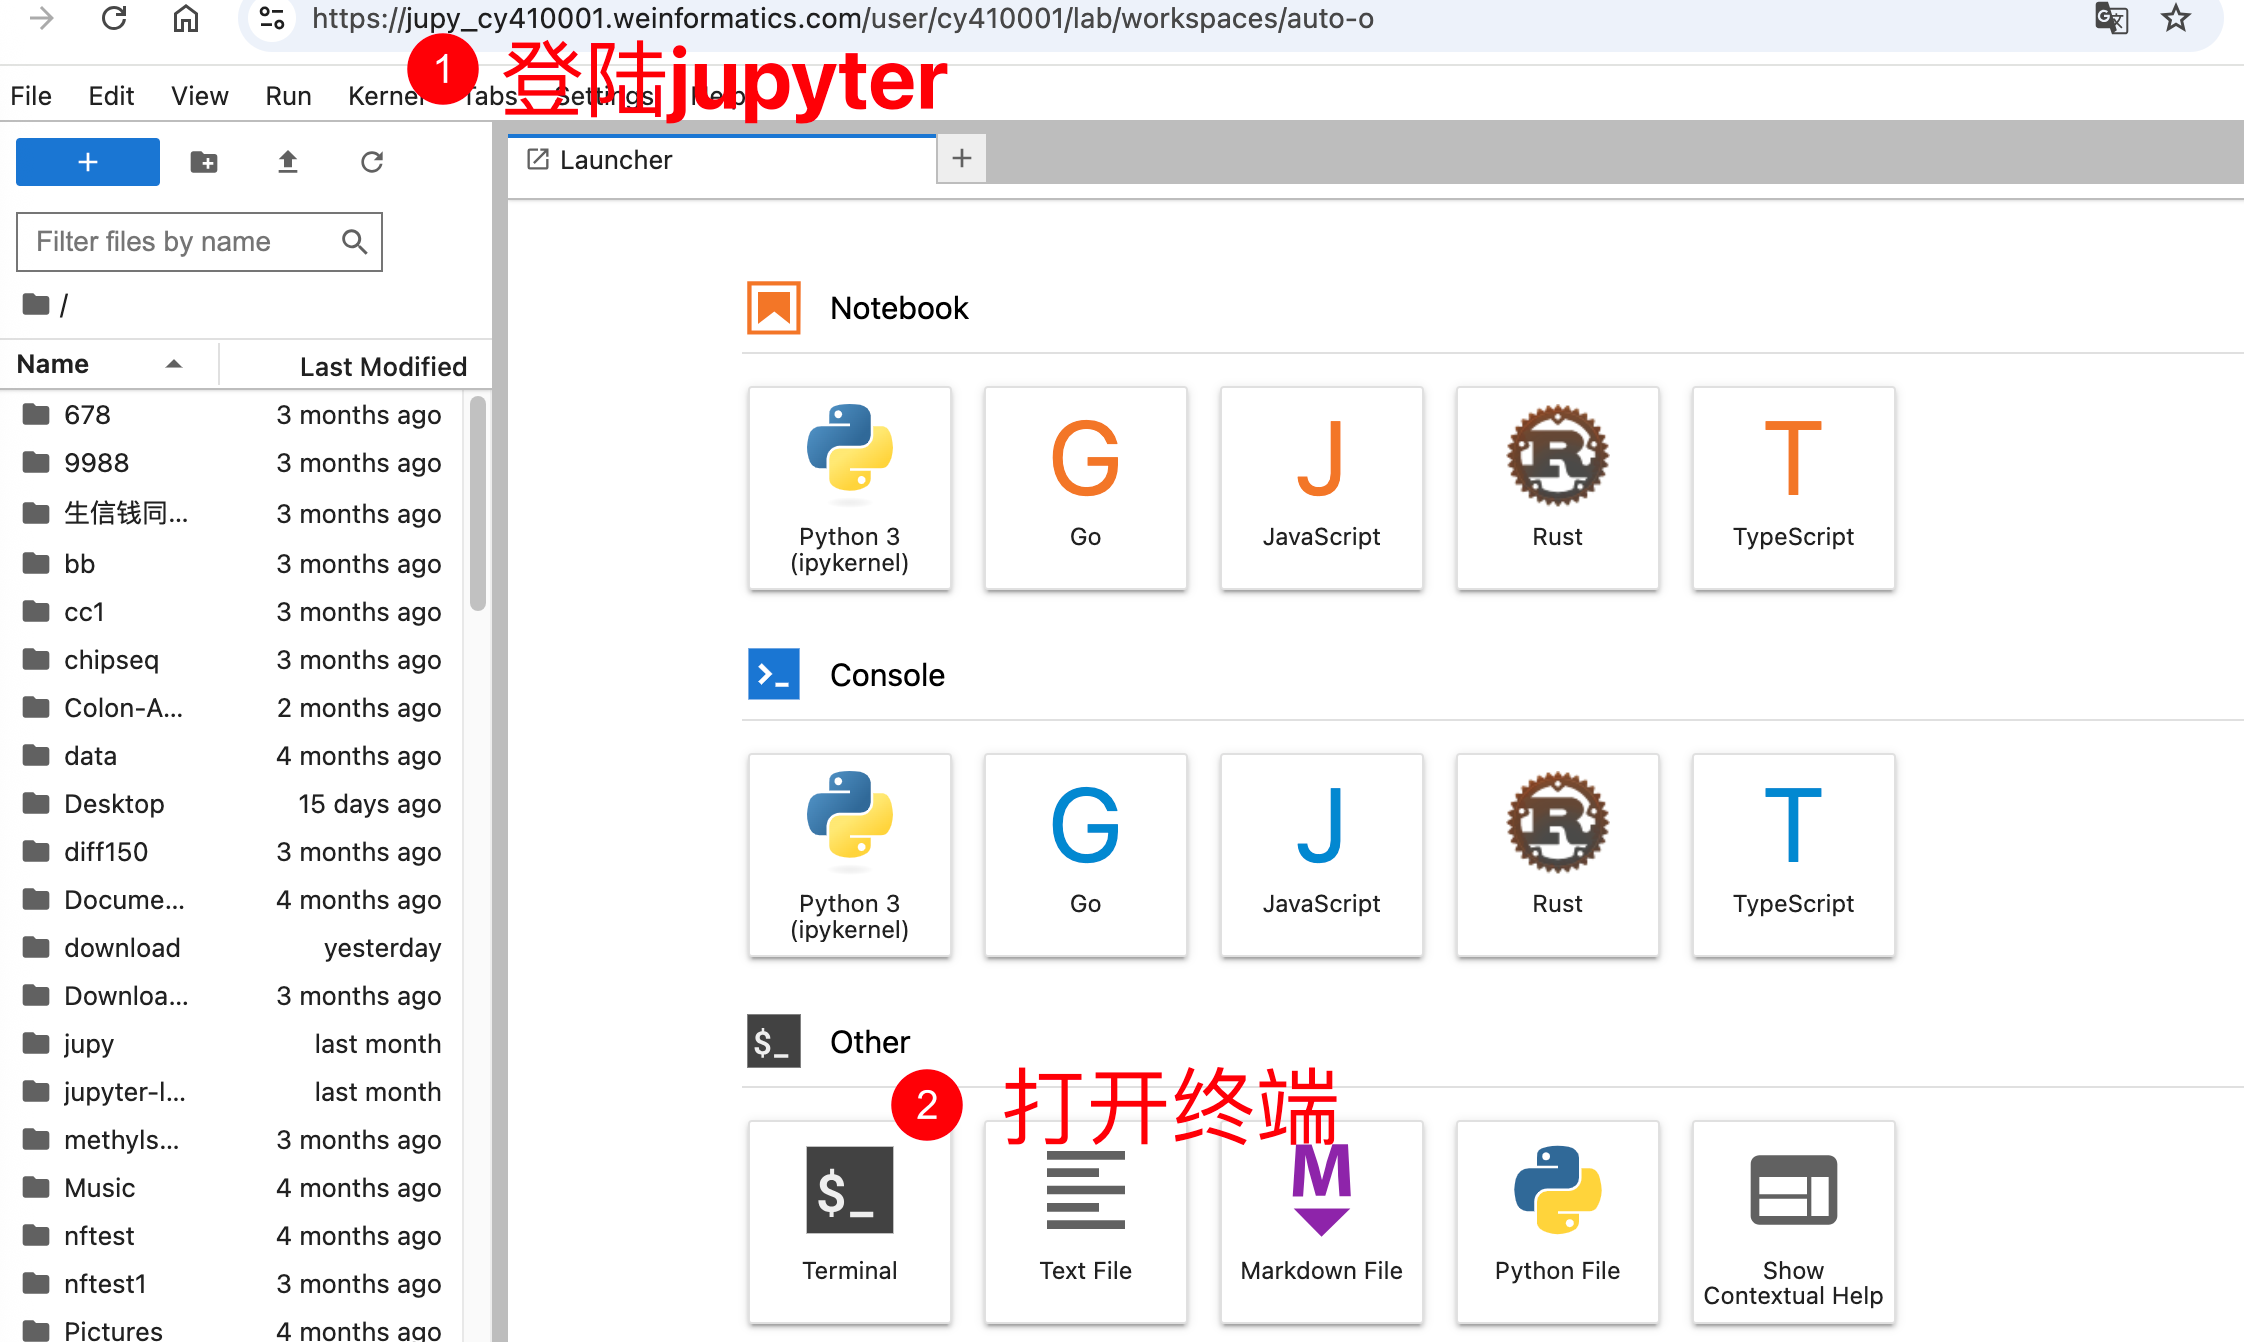This screenshot has height=1342, width=2244.
Task: Open the Terminal launcher card
Action: [x=849, y=1220]
